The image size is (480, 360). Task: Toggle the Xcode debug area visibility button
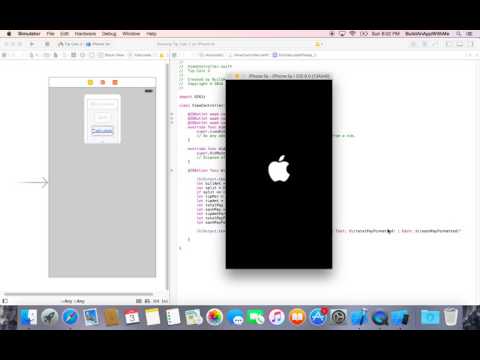click(x=460, y=44)
